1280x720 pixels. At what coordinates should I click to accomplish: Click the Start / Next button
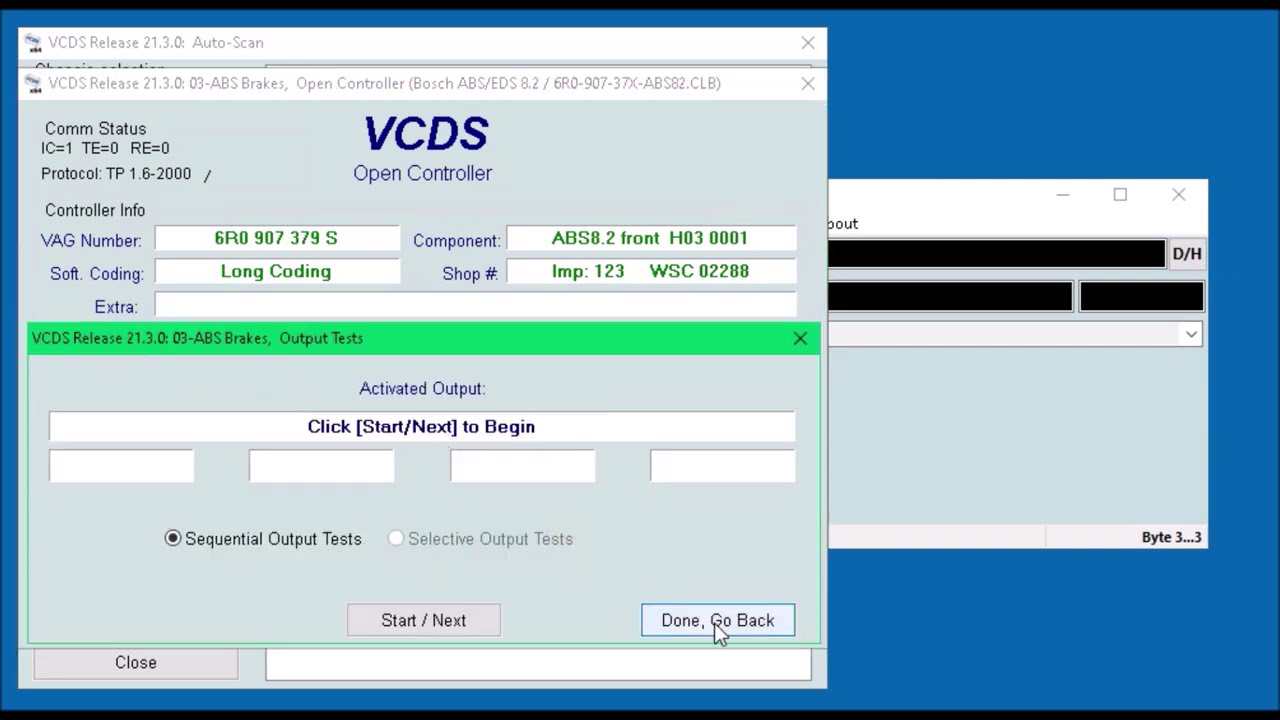(424, 620)
